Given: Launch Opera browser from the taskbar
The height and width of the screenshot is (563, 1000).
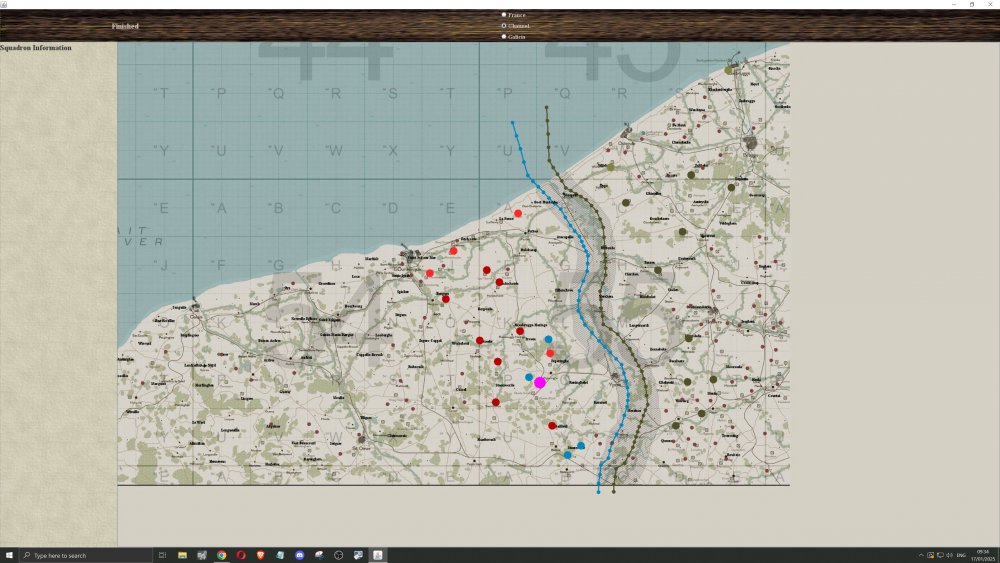Looking at the screenshot, I should [x=241, y=555].
